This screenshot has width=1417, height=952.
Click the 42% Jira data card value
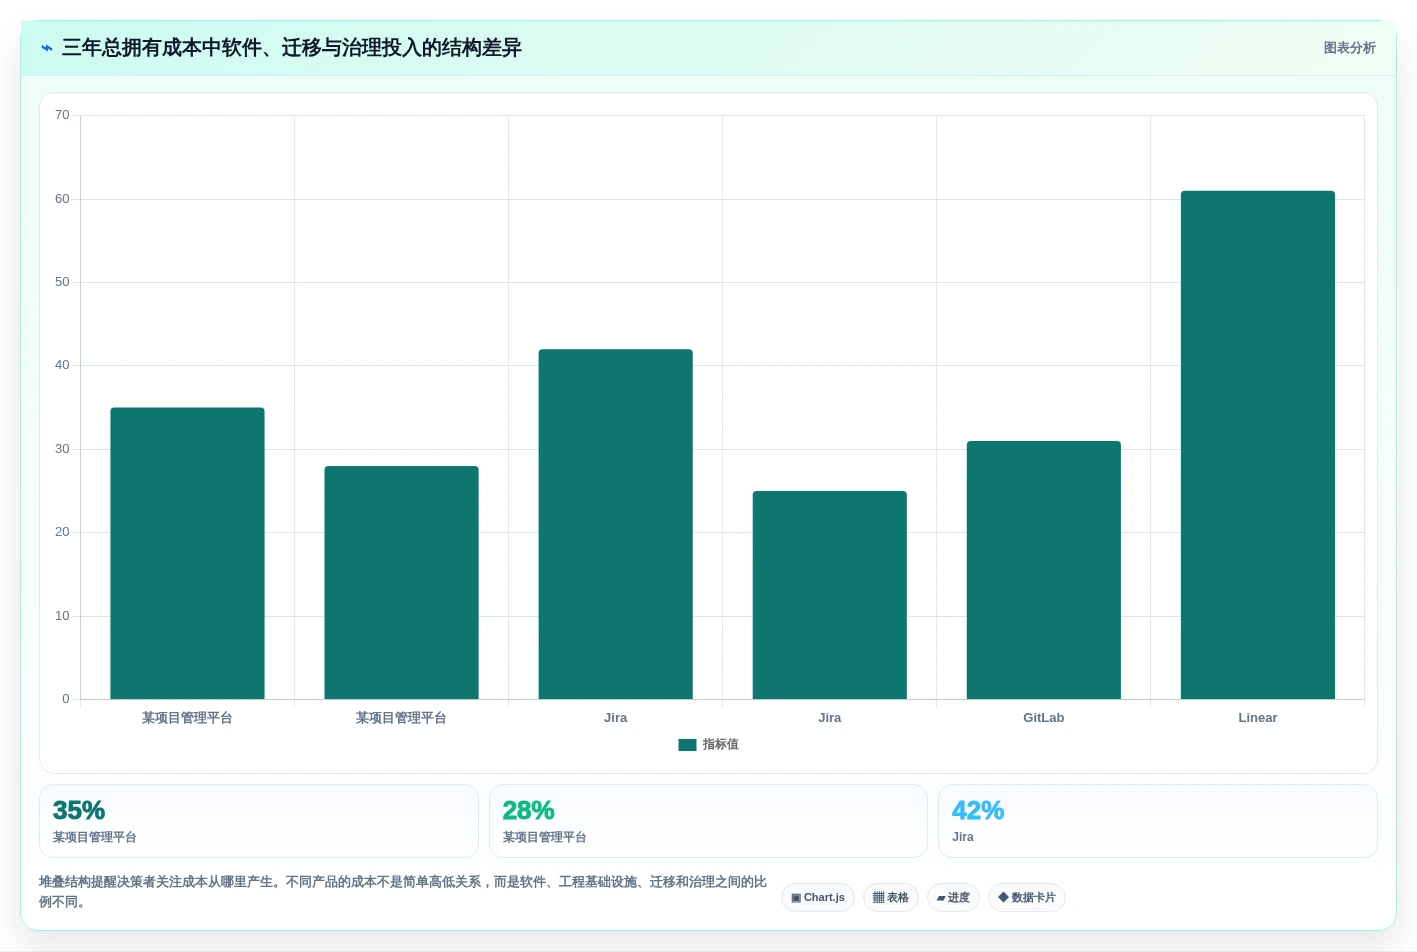977,810
